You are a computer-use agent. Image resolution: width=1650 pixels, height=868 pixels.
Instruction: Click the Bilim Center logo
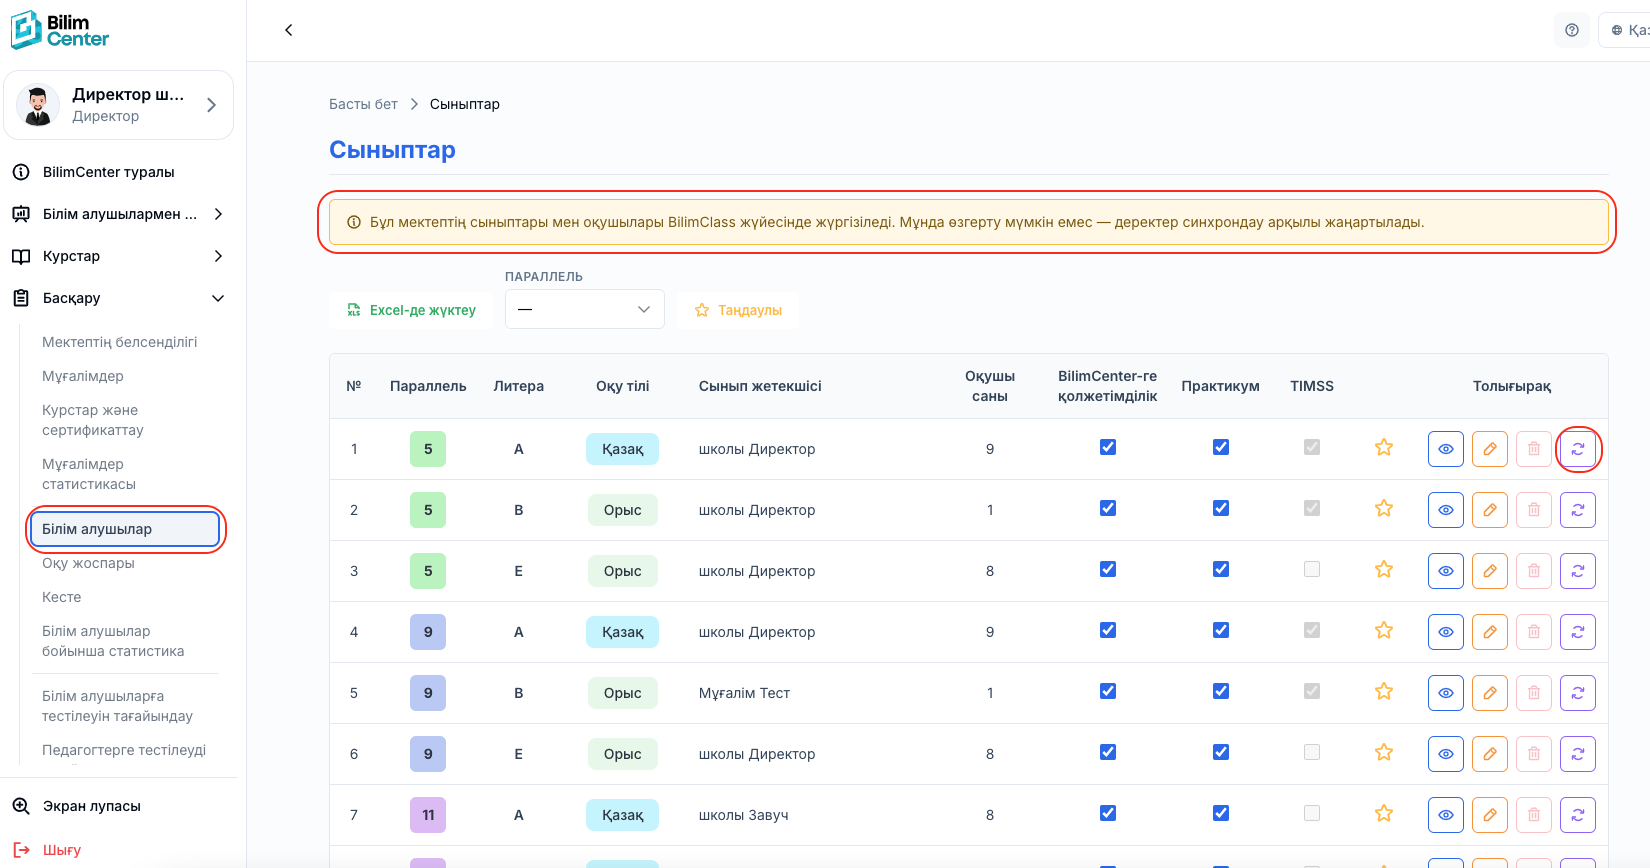60,30
